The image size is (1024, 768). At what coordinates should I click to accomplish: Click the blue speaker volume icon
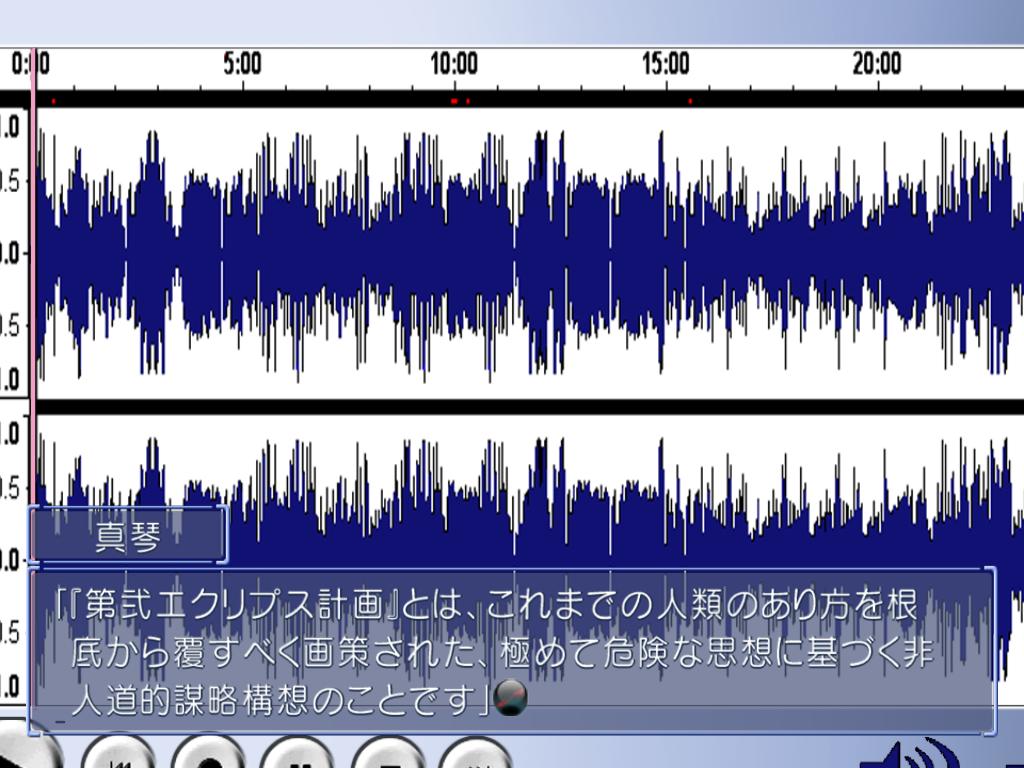click(x=911, y=754)
